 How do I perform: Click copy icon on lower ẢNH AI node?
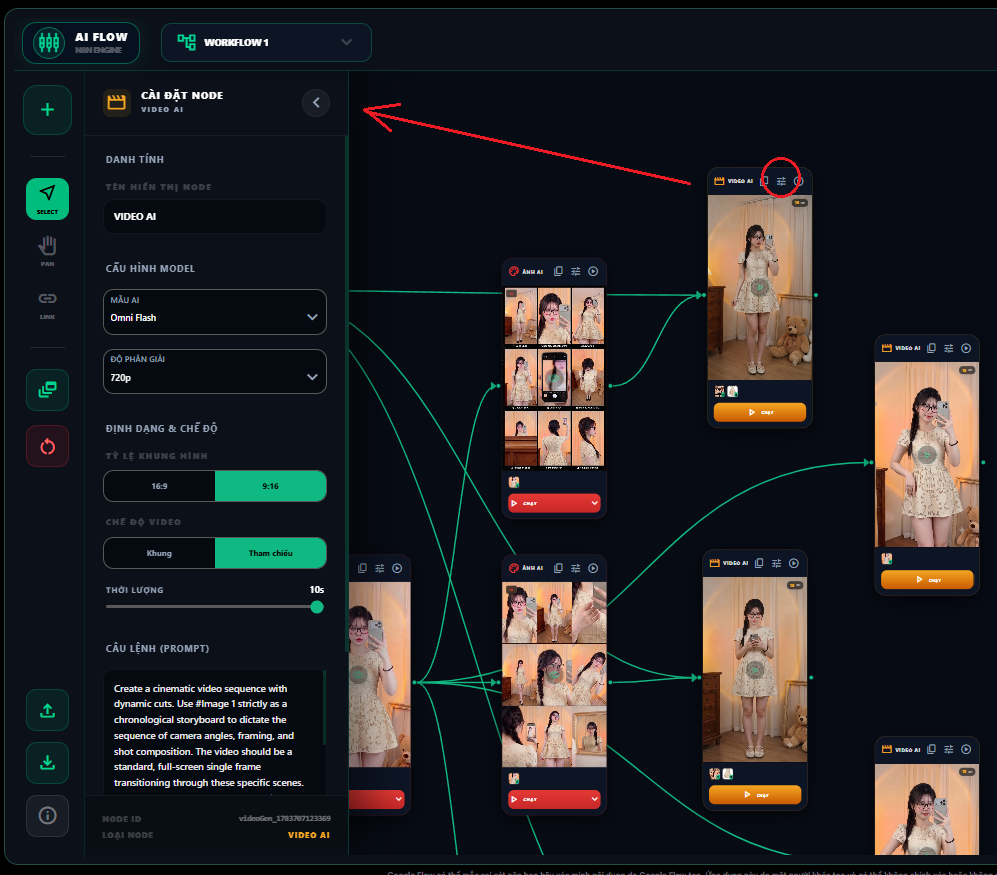click(558, 568)
